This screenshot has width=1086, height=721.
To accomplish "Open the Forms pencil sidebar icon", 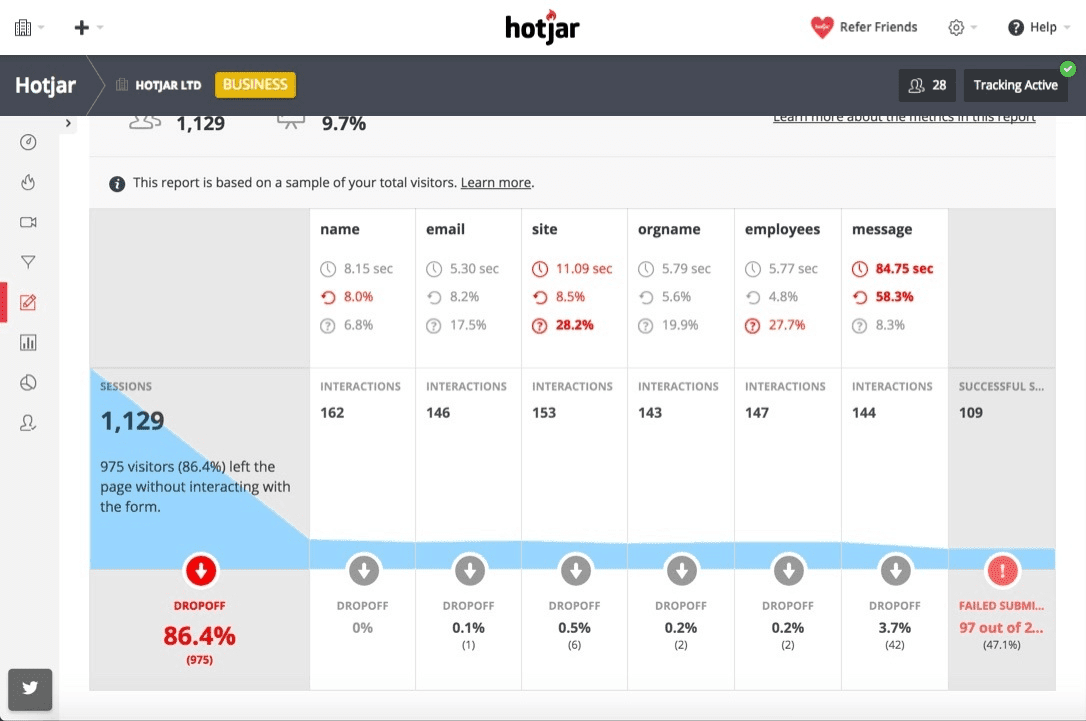I will [x=28, y=302].
